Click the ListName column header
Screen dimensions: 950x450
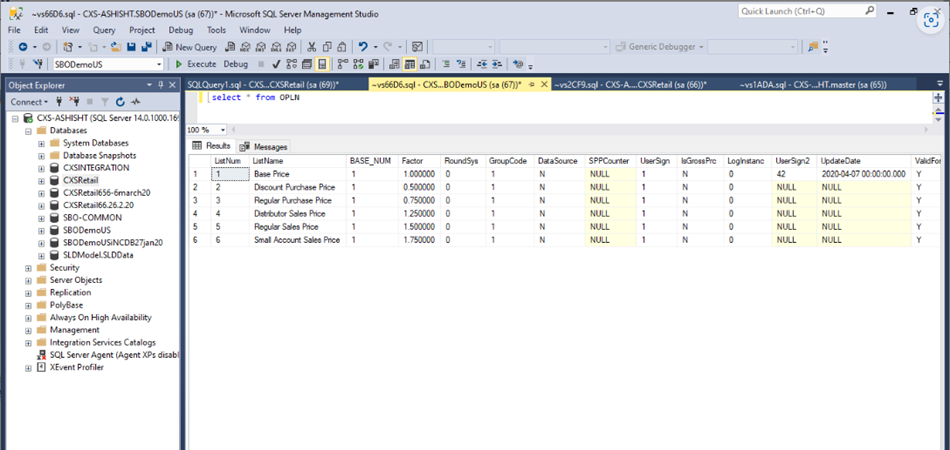coord(297,161)
